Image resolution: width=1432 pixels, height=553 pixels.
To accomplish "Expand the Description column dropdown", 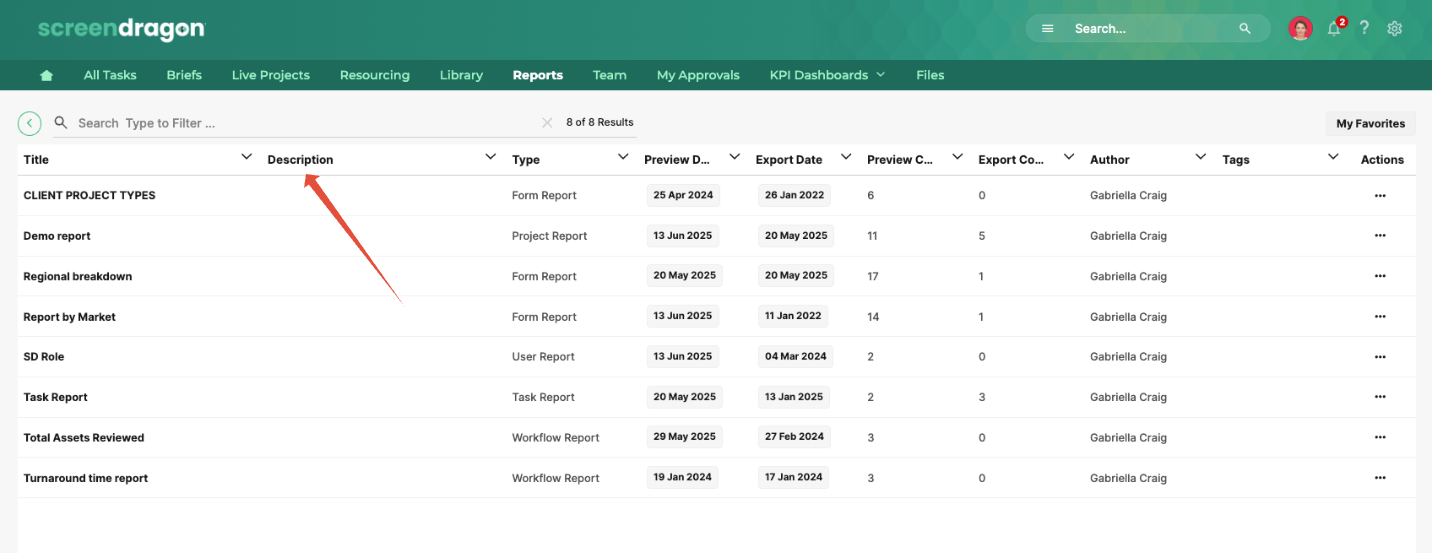I will tap(490, 157).
